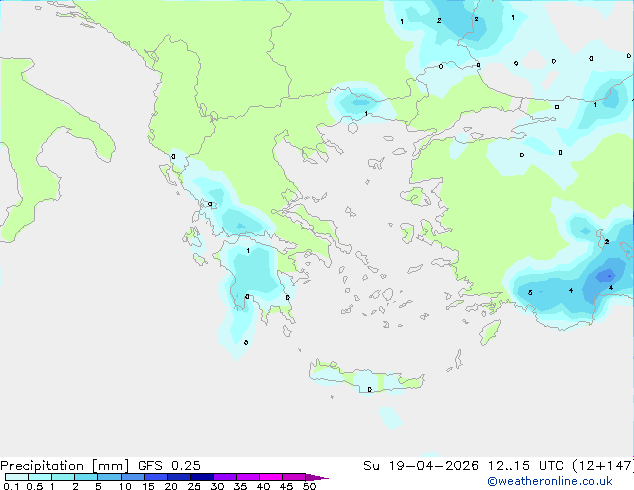Click the "(12+147)" forecast offset text
634x490 pixels.
603,466
